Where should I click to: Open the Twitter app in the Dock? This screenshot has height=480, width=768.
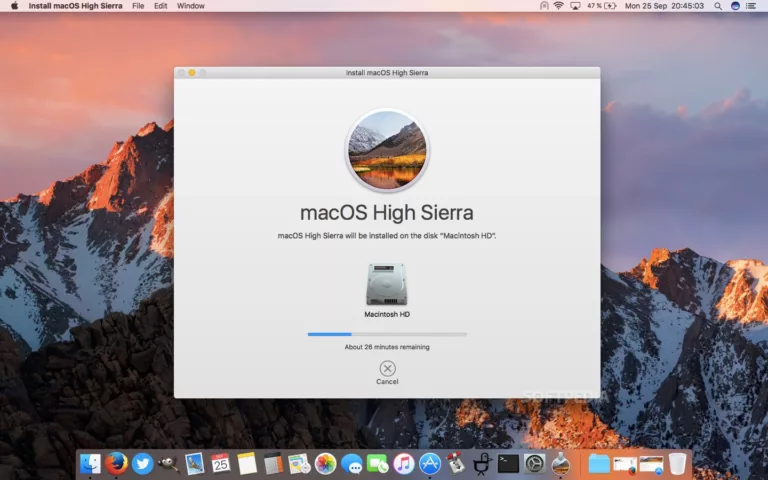(x=143, y=463)
